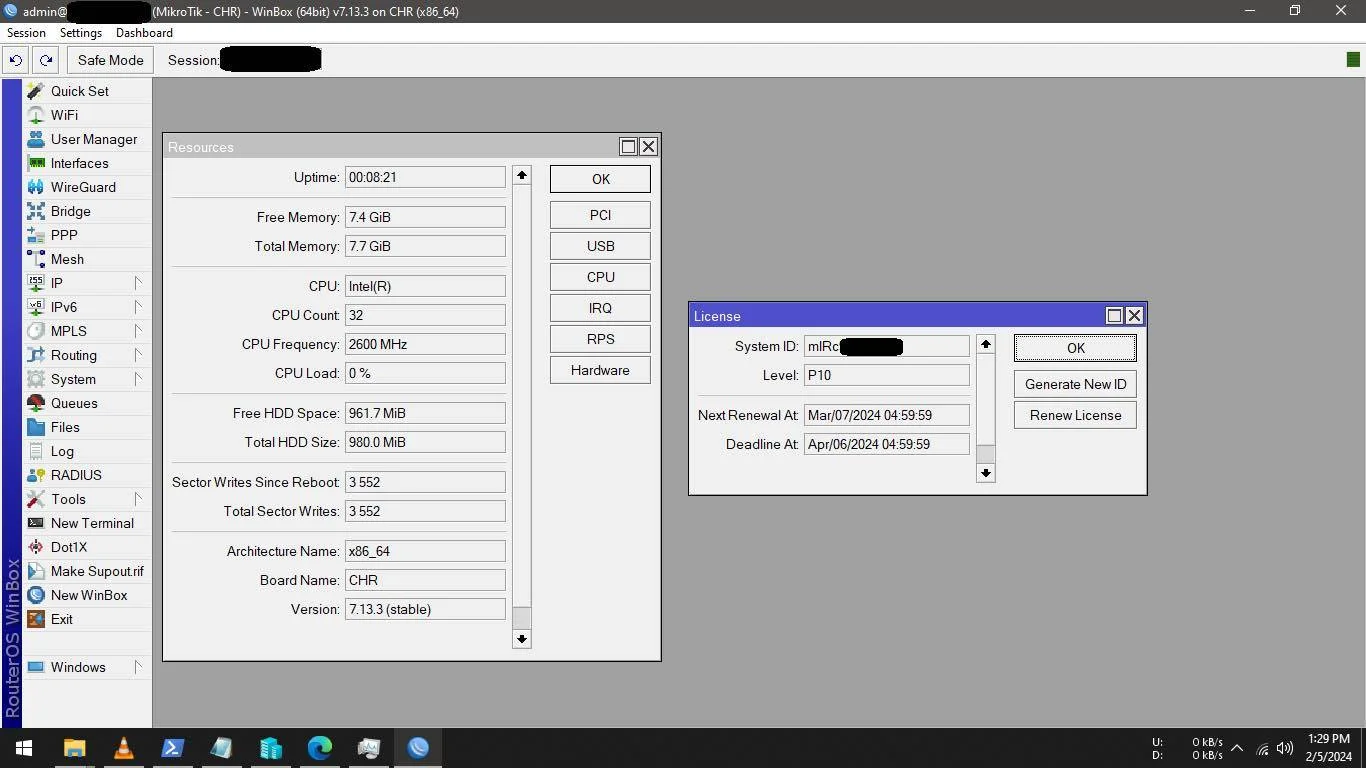Open User Manager in the sidebar
1366x768 pixels.
tap(87, 139)
